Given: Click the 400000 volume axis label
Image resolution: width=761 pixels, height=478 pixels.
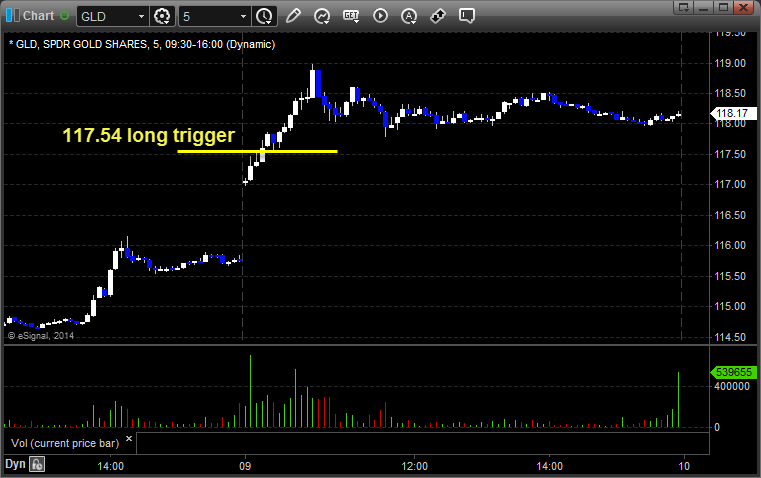Looking at the screenshot, I should [732, 386].
